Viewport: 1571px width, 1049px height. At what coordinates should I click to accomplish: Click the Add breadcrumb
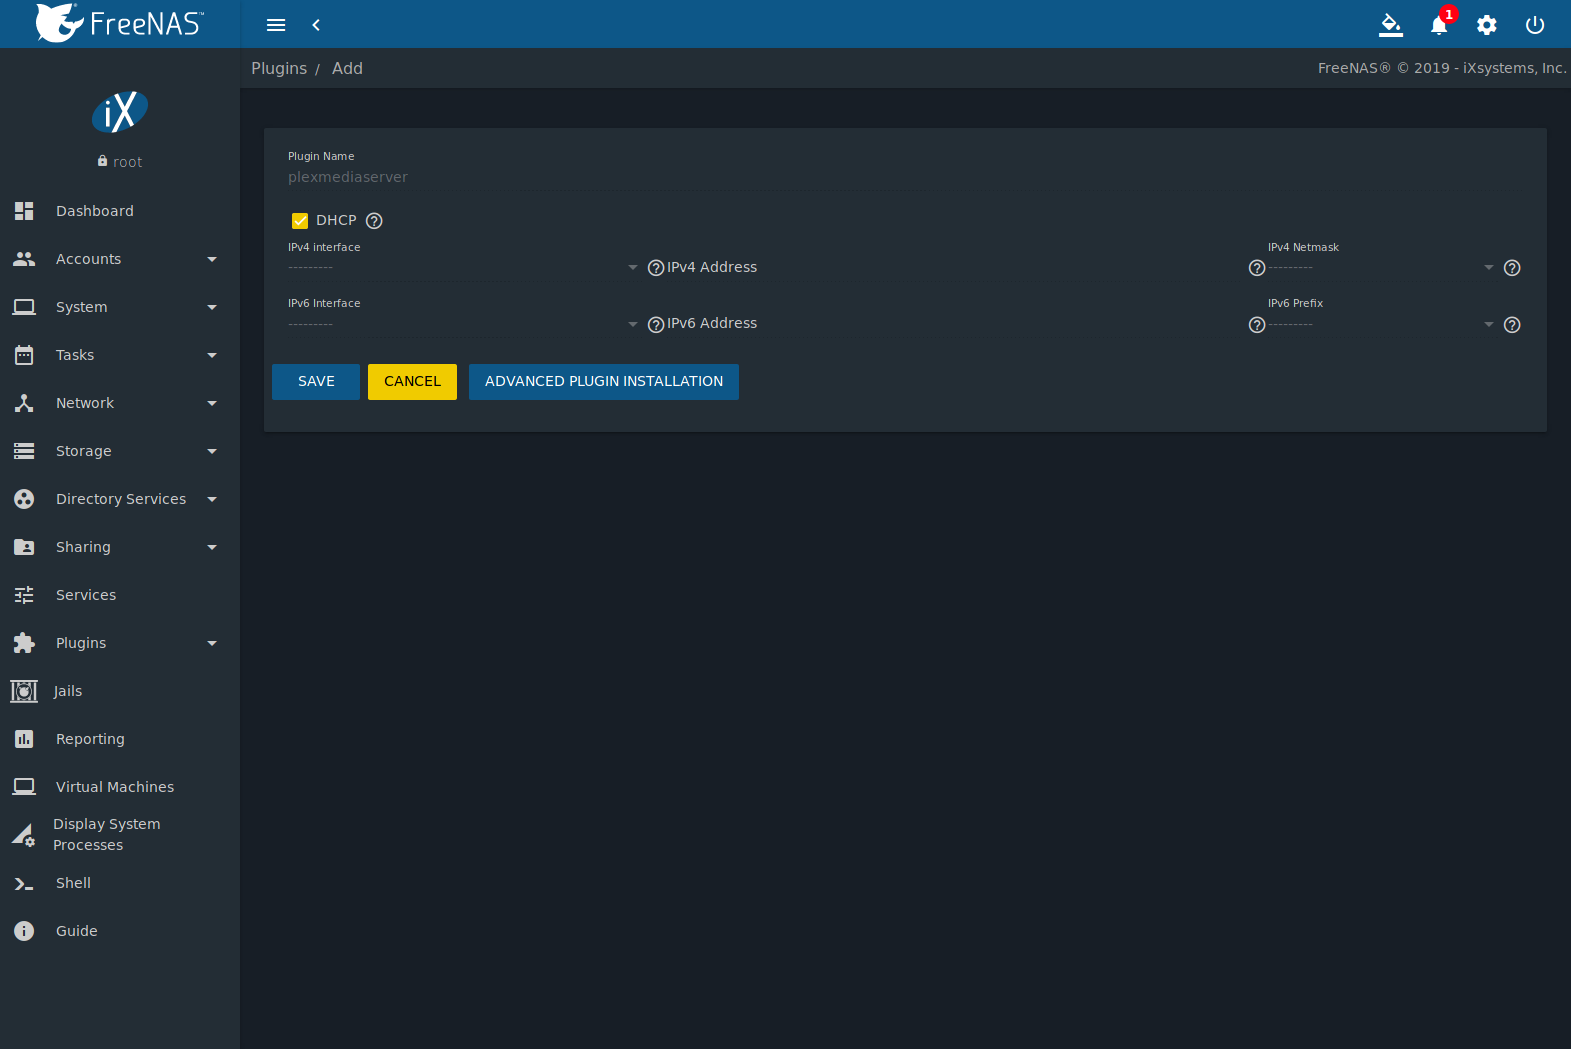347,68
